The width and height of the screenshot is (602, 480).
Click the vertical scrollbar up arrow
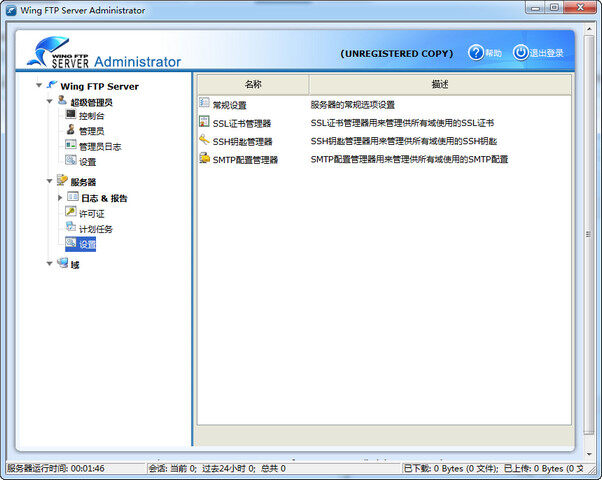(589, 29)
